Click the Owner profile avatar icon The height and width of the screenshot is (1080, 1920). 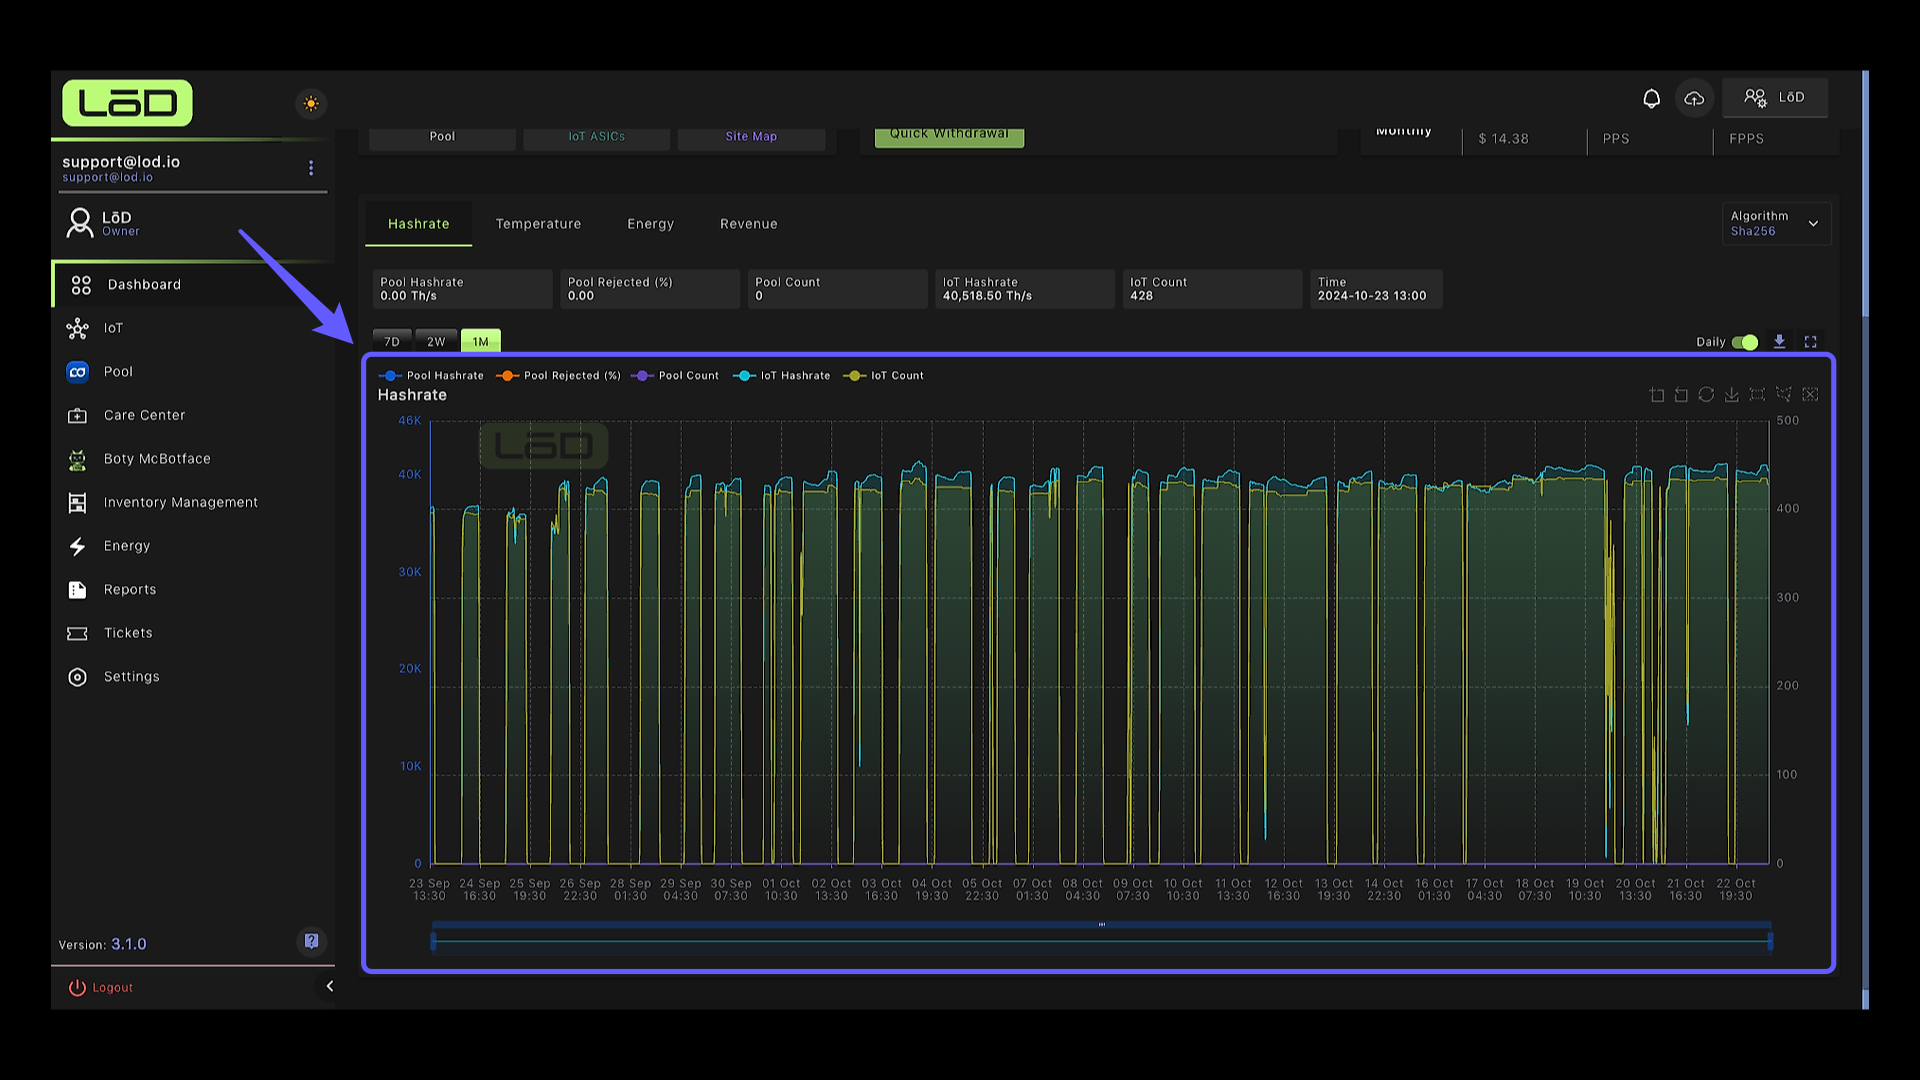79,223
